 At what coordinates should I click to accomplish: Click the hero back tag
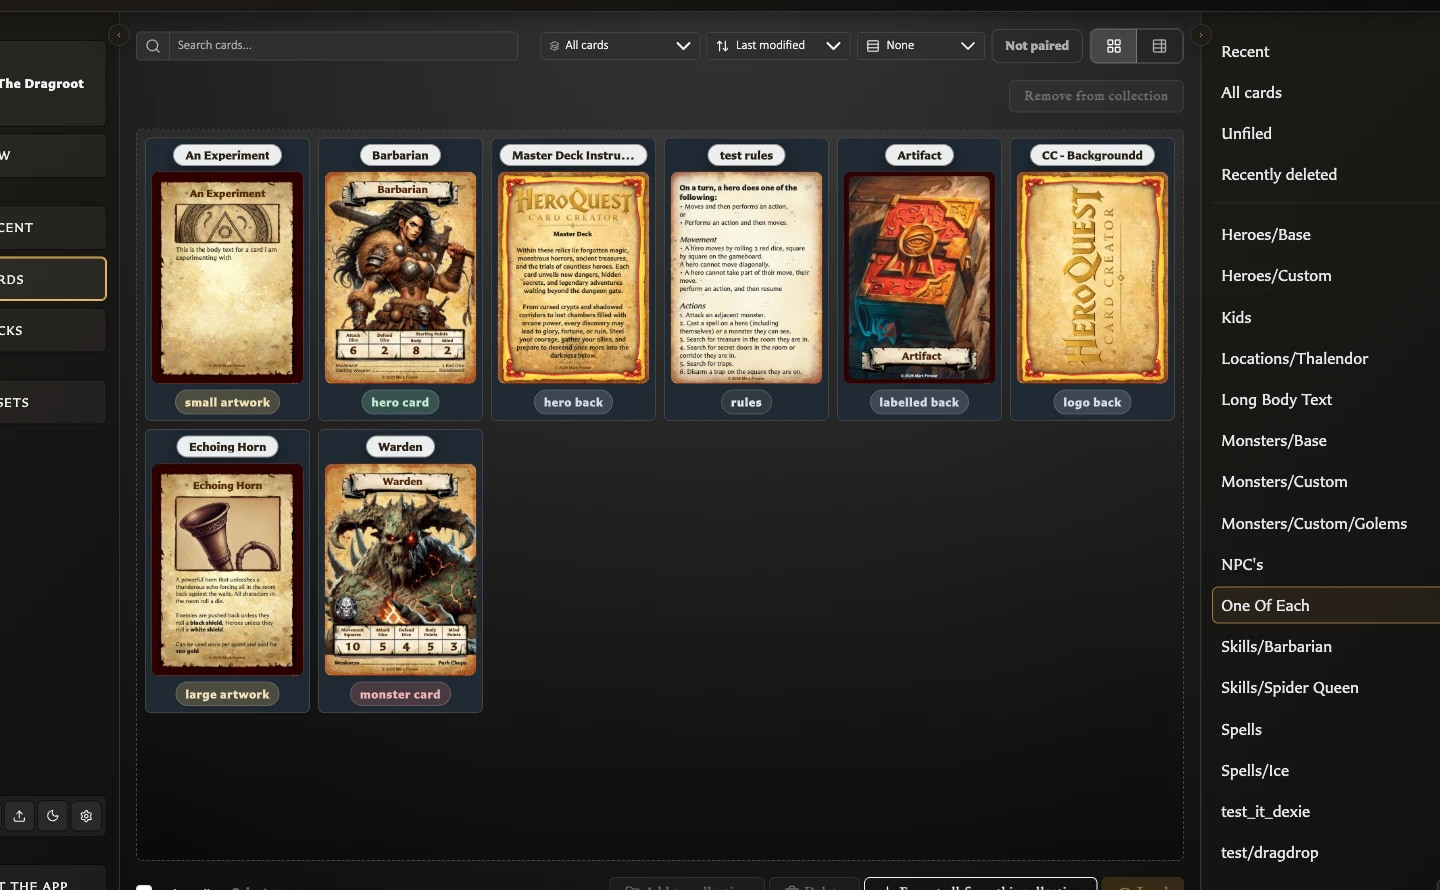pos(573,402)
